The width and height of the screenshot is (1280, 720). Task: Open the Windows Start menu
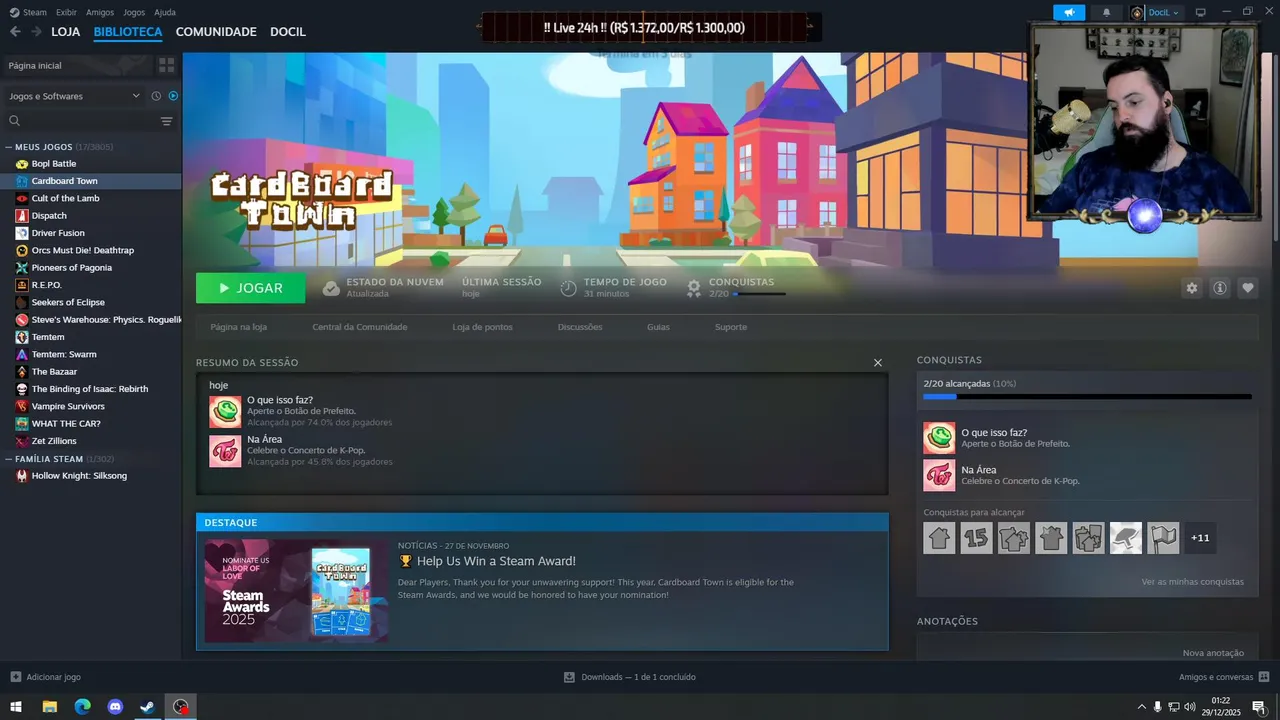pos(16,707)
